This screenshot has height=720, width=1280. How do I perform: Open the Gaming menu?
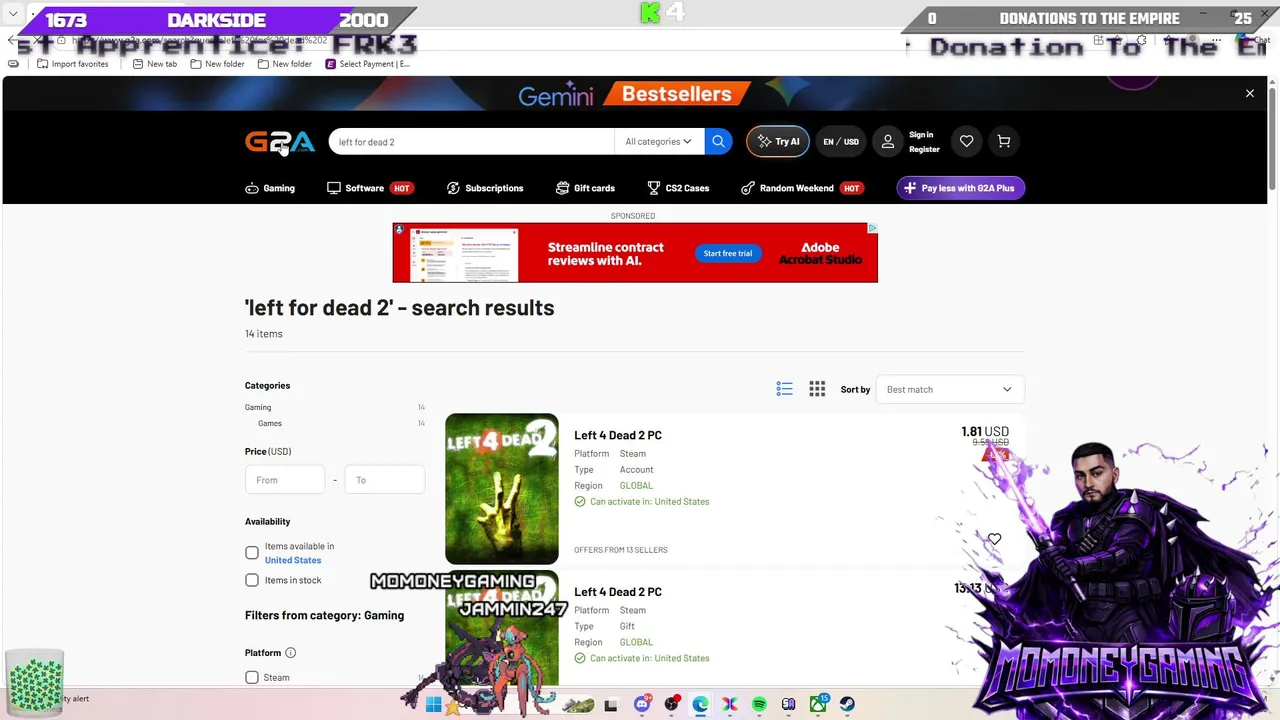click(x=270, y=188)
